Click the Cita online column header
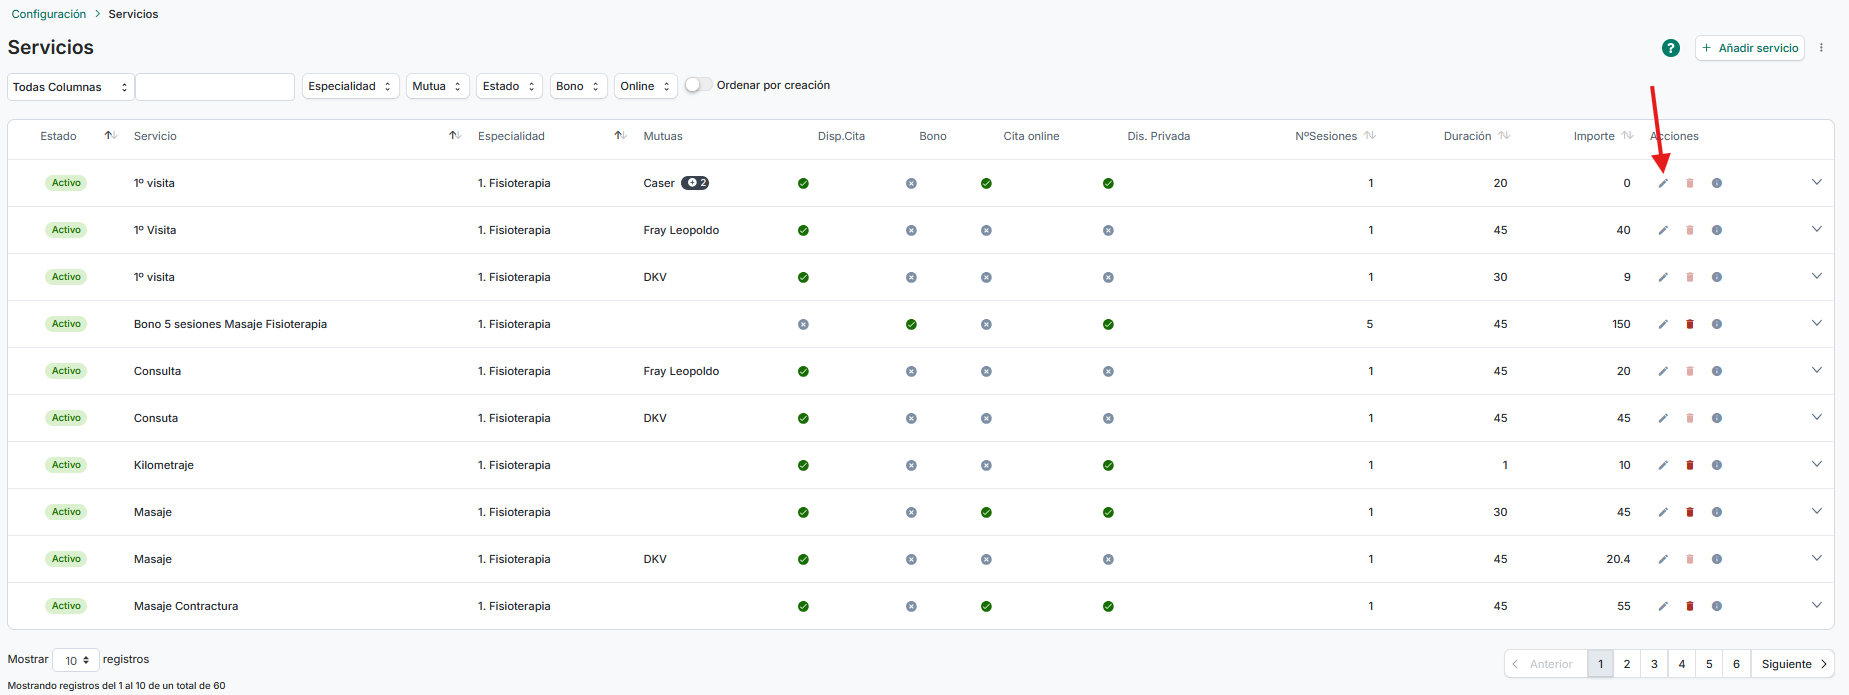1849x695 pixels. [x=1031, y=136]
